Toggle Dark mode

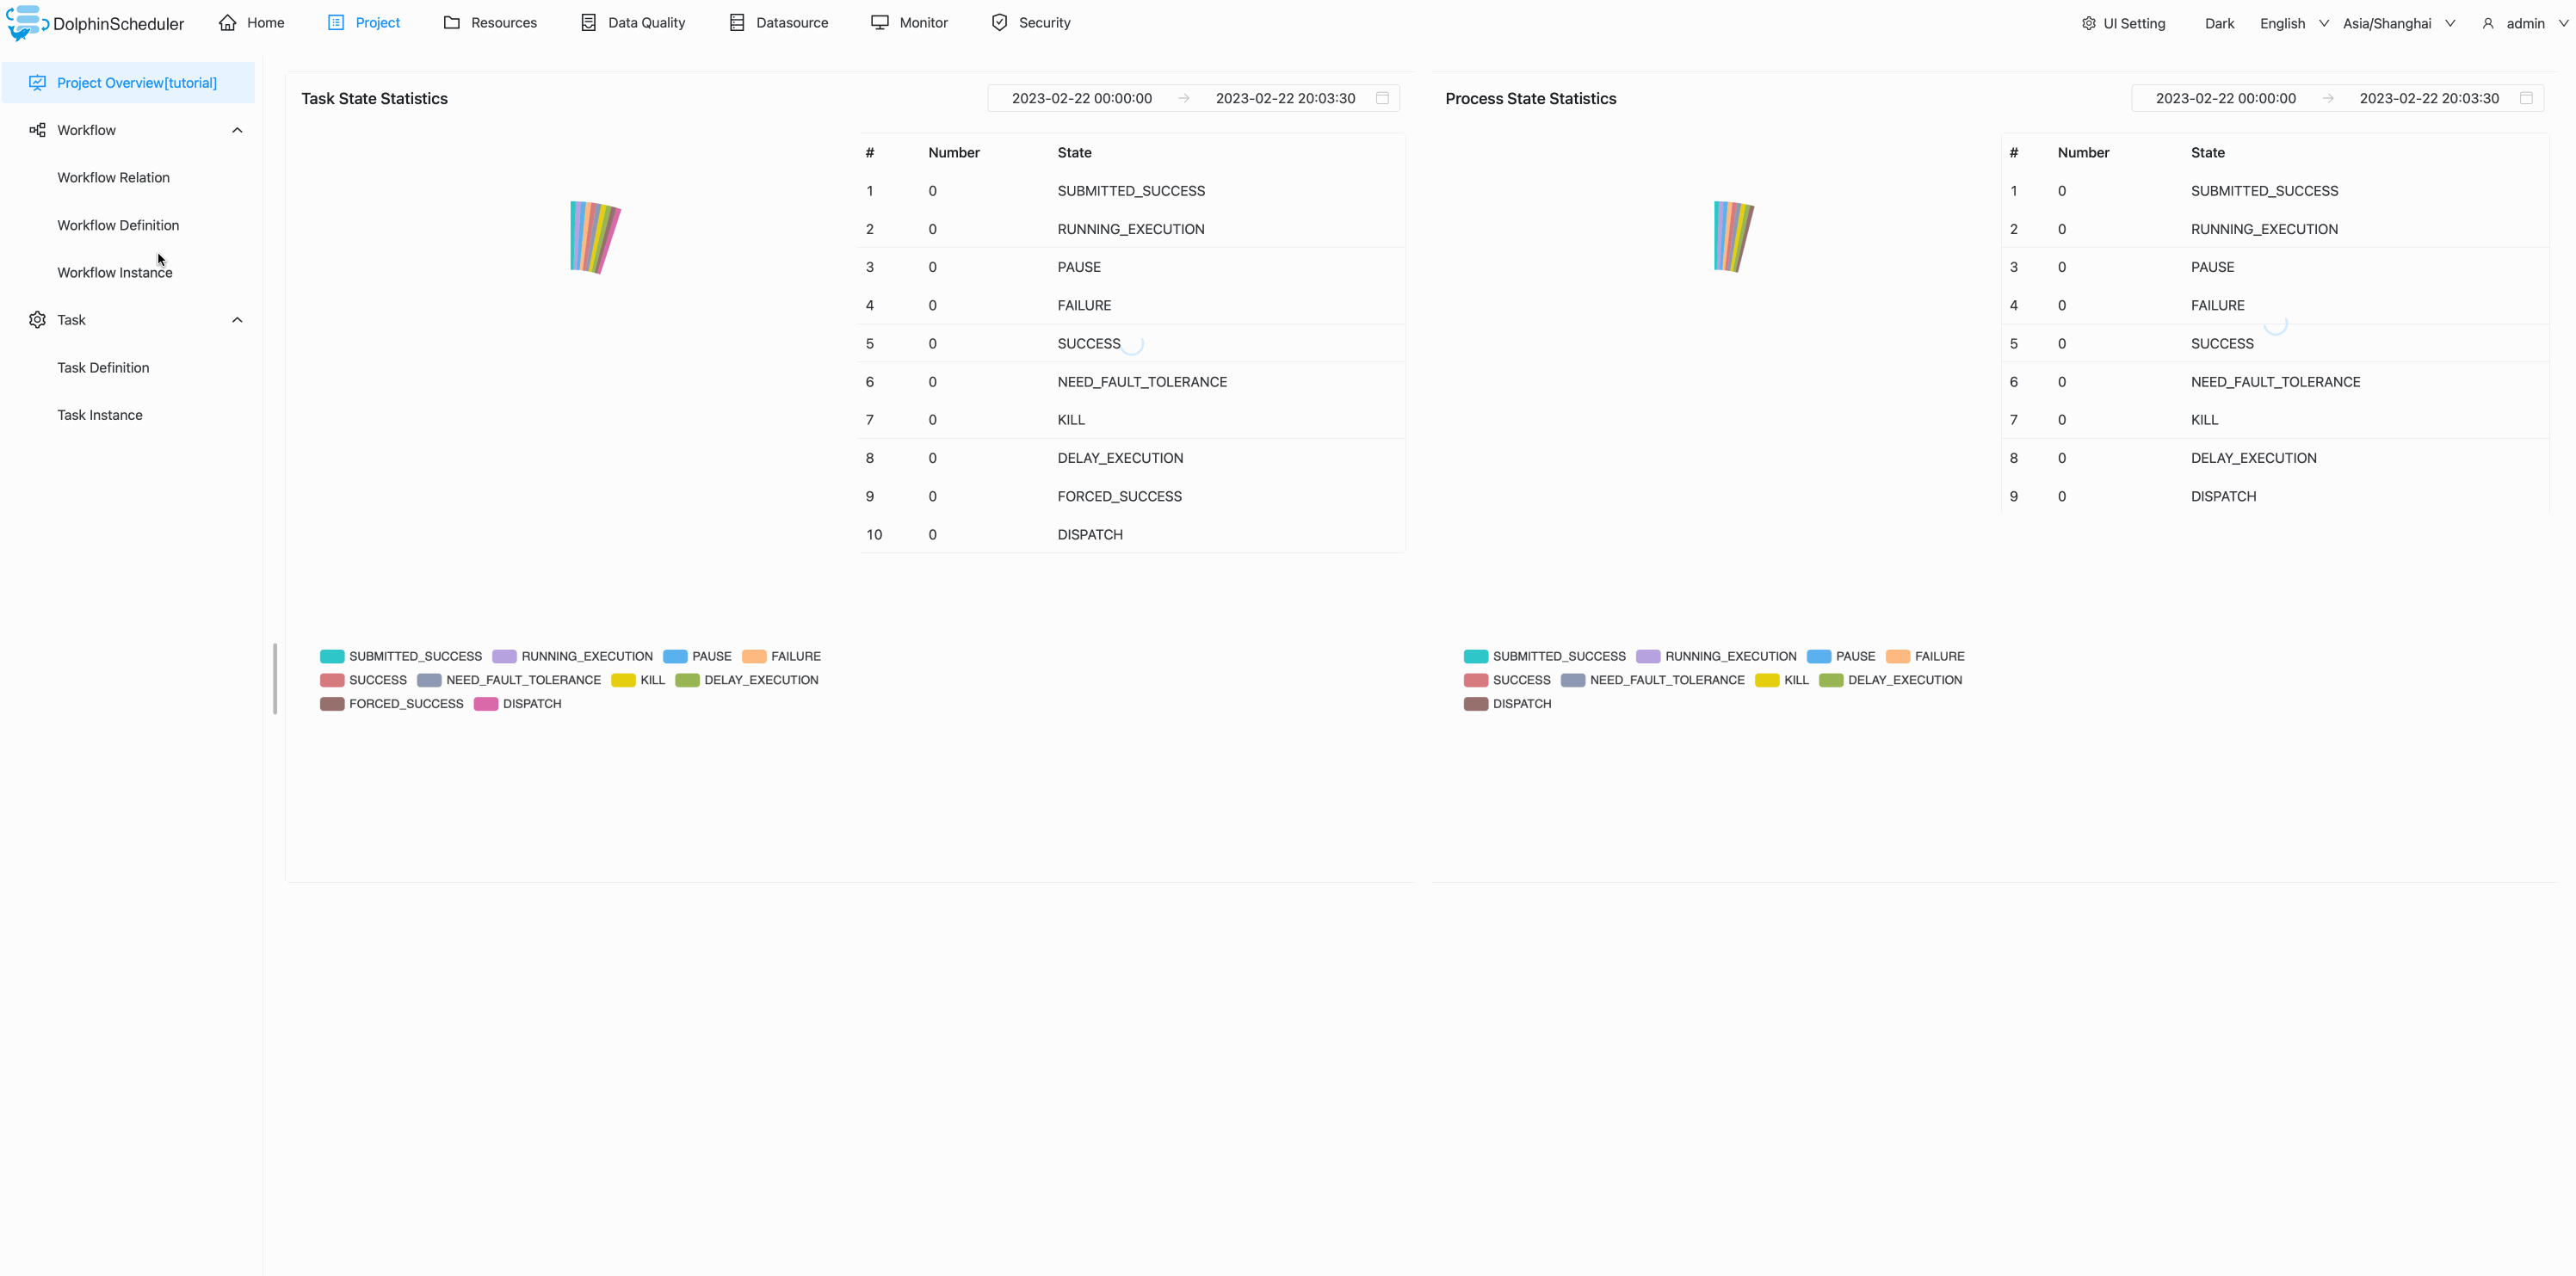point(2219,22)
